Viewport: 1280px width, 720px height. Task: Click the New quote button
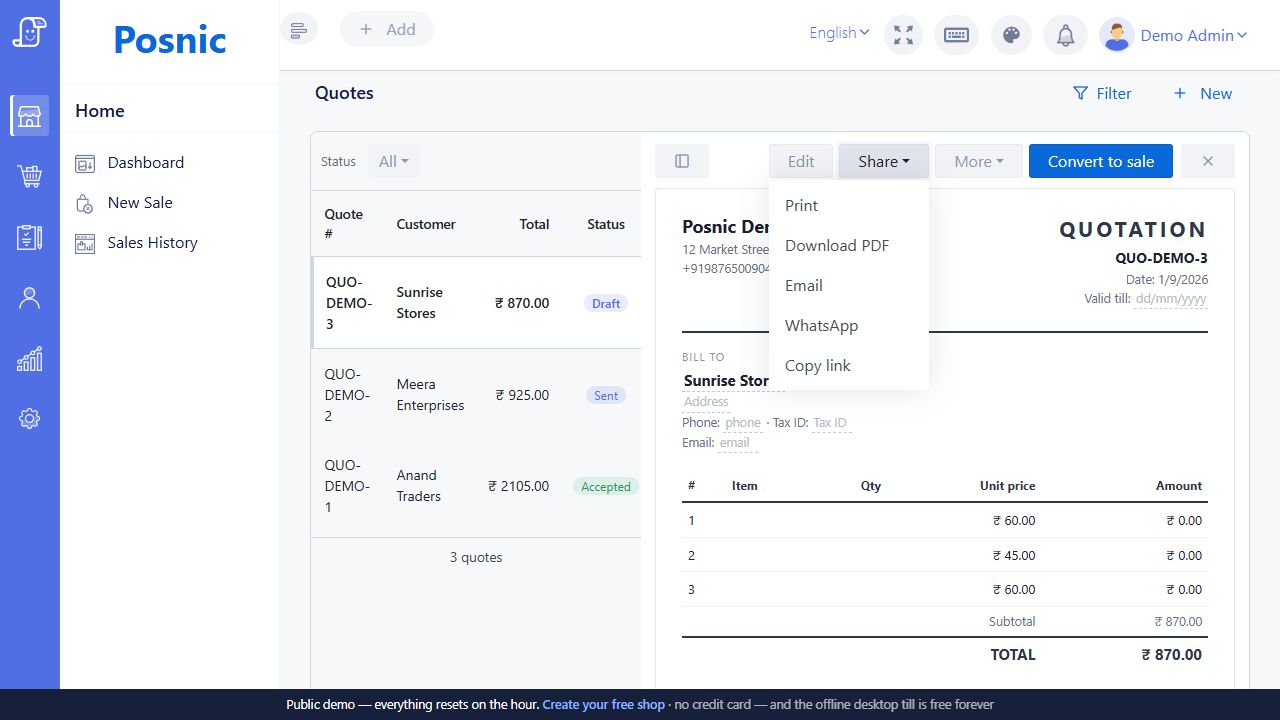(1203, 93)
